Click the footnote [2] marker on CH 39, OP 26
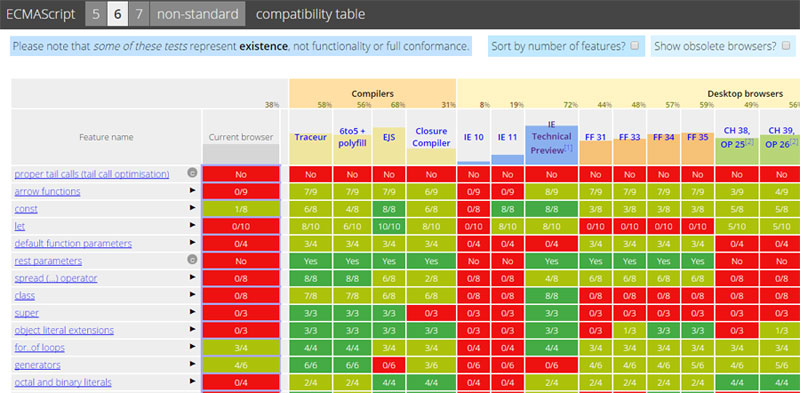This screenshot has height=393, width=800. (x=794, y=142)
